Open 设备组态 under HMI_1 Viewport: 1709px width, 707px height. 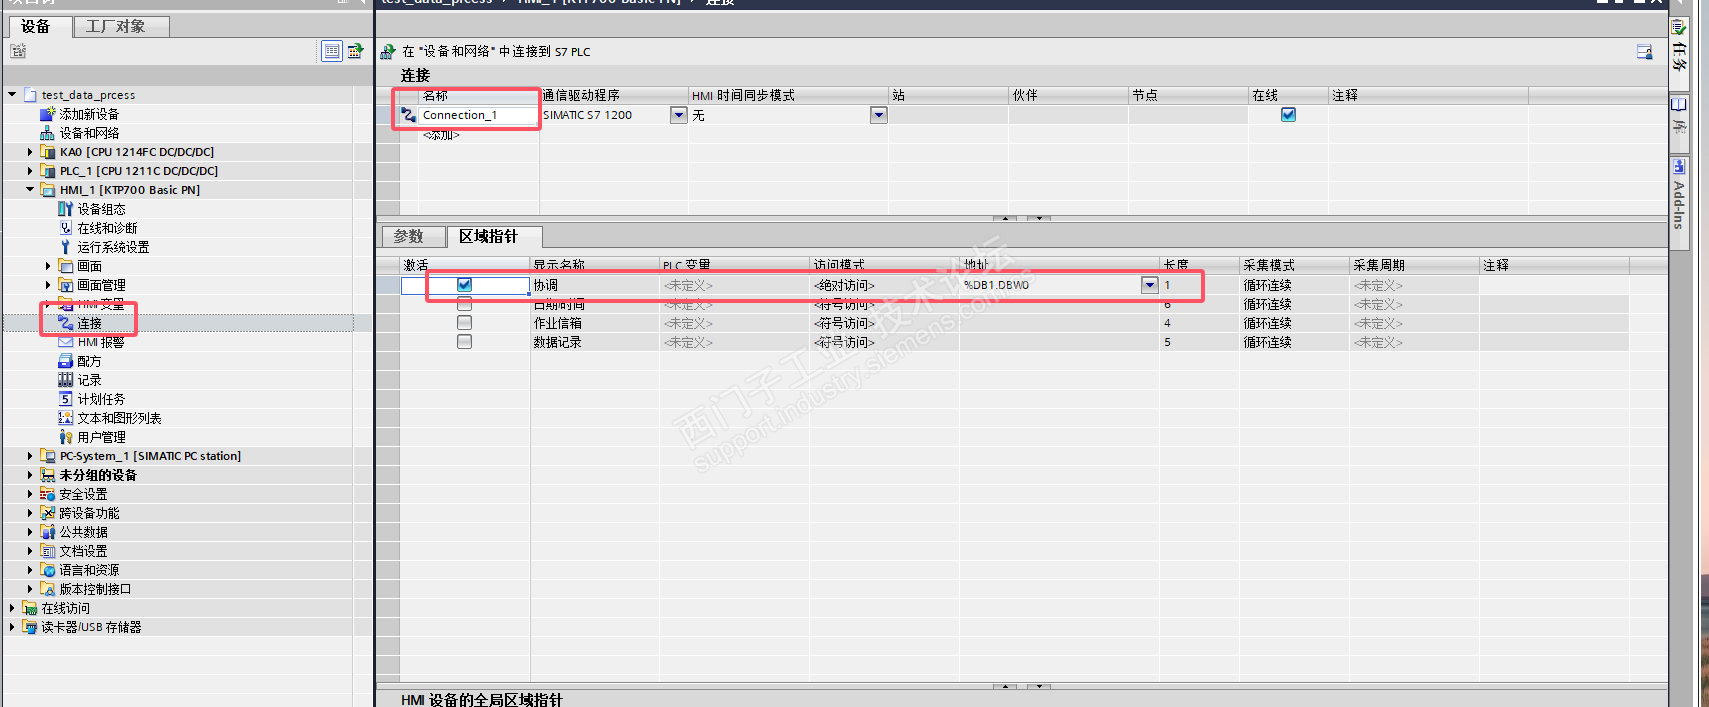point(65,209)
